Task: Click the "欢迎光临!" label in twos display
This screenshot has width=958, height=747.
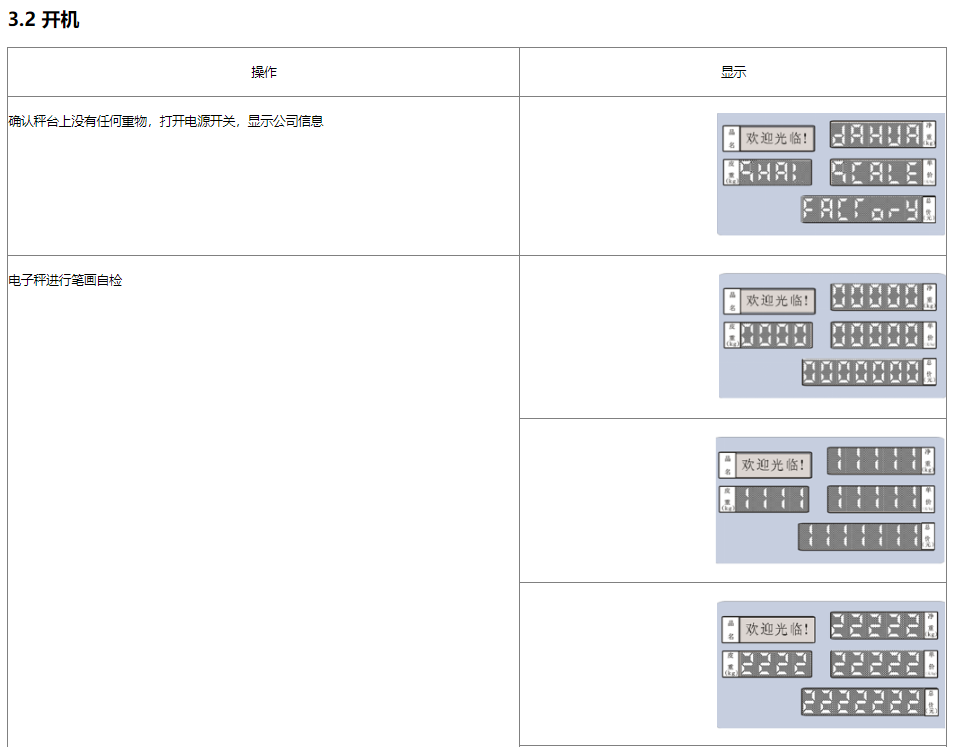Action: click(x=778, y=630)
